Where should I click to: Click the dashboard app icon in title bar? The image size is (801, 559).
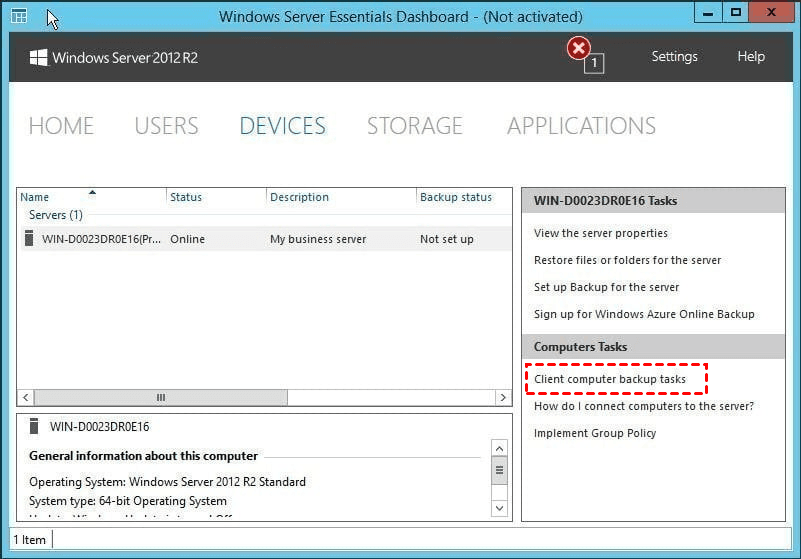pos(19,16)
